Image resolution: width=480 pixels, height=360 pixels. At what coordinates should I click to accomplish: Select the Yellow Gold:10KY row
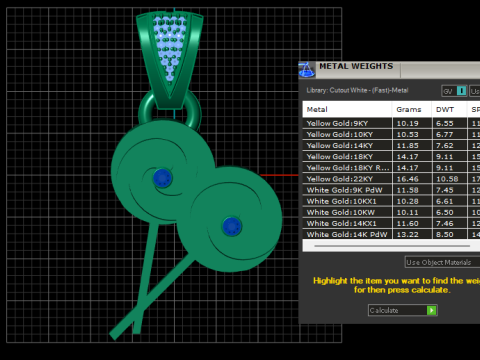pyautogui.click(x=391, y=134)
